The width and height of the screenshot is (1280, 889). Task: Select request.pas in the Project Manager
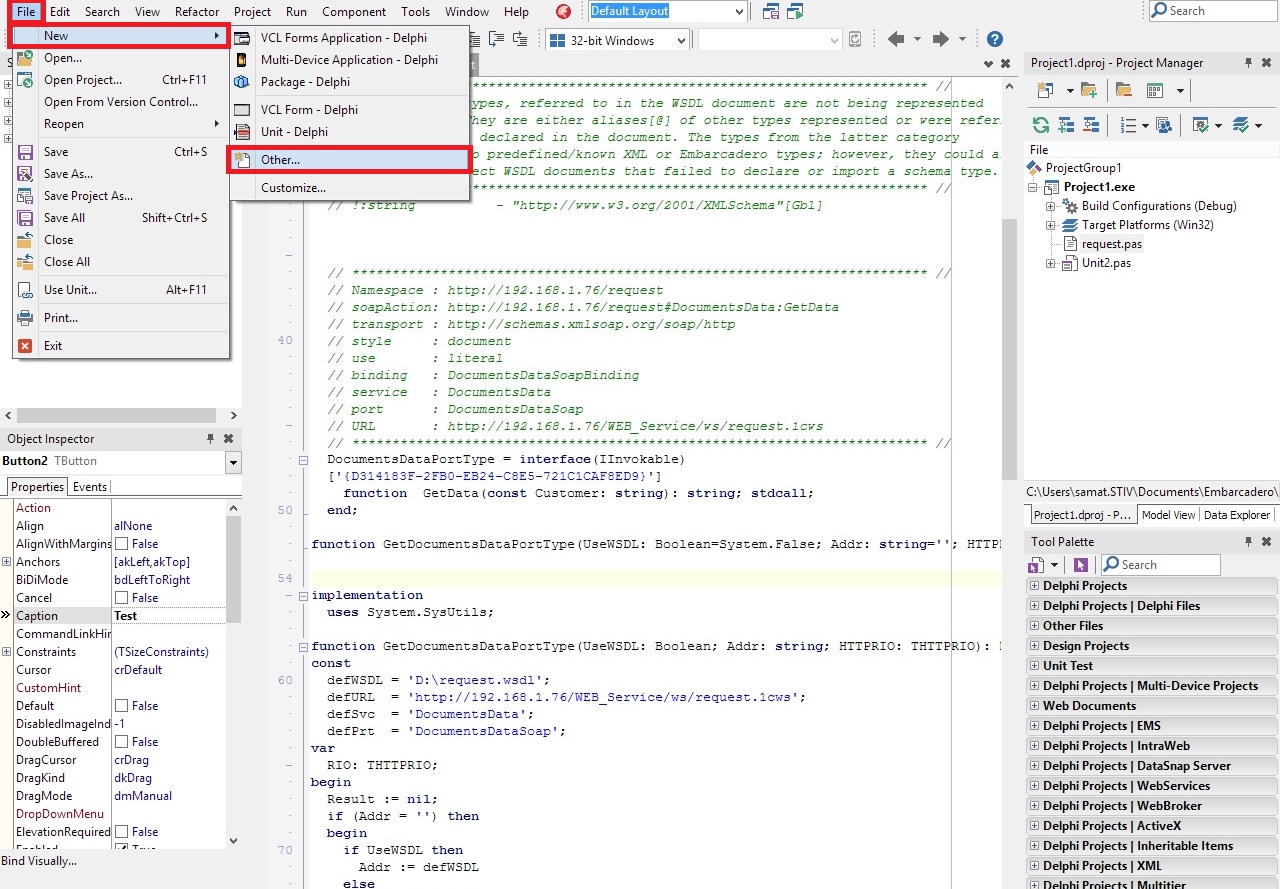pyautogui.click(x=1111, y=244)
